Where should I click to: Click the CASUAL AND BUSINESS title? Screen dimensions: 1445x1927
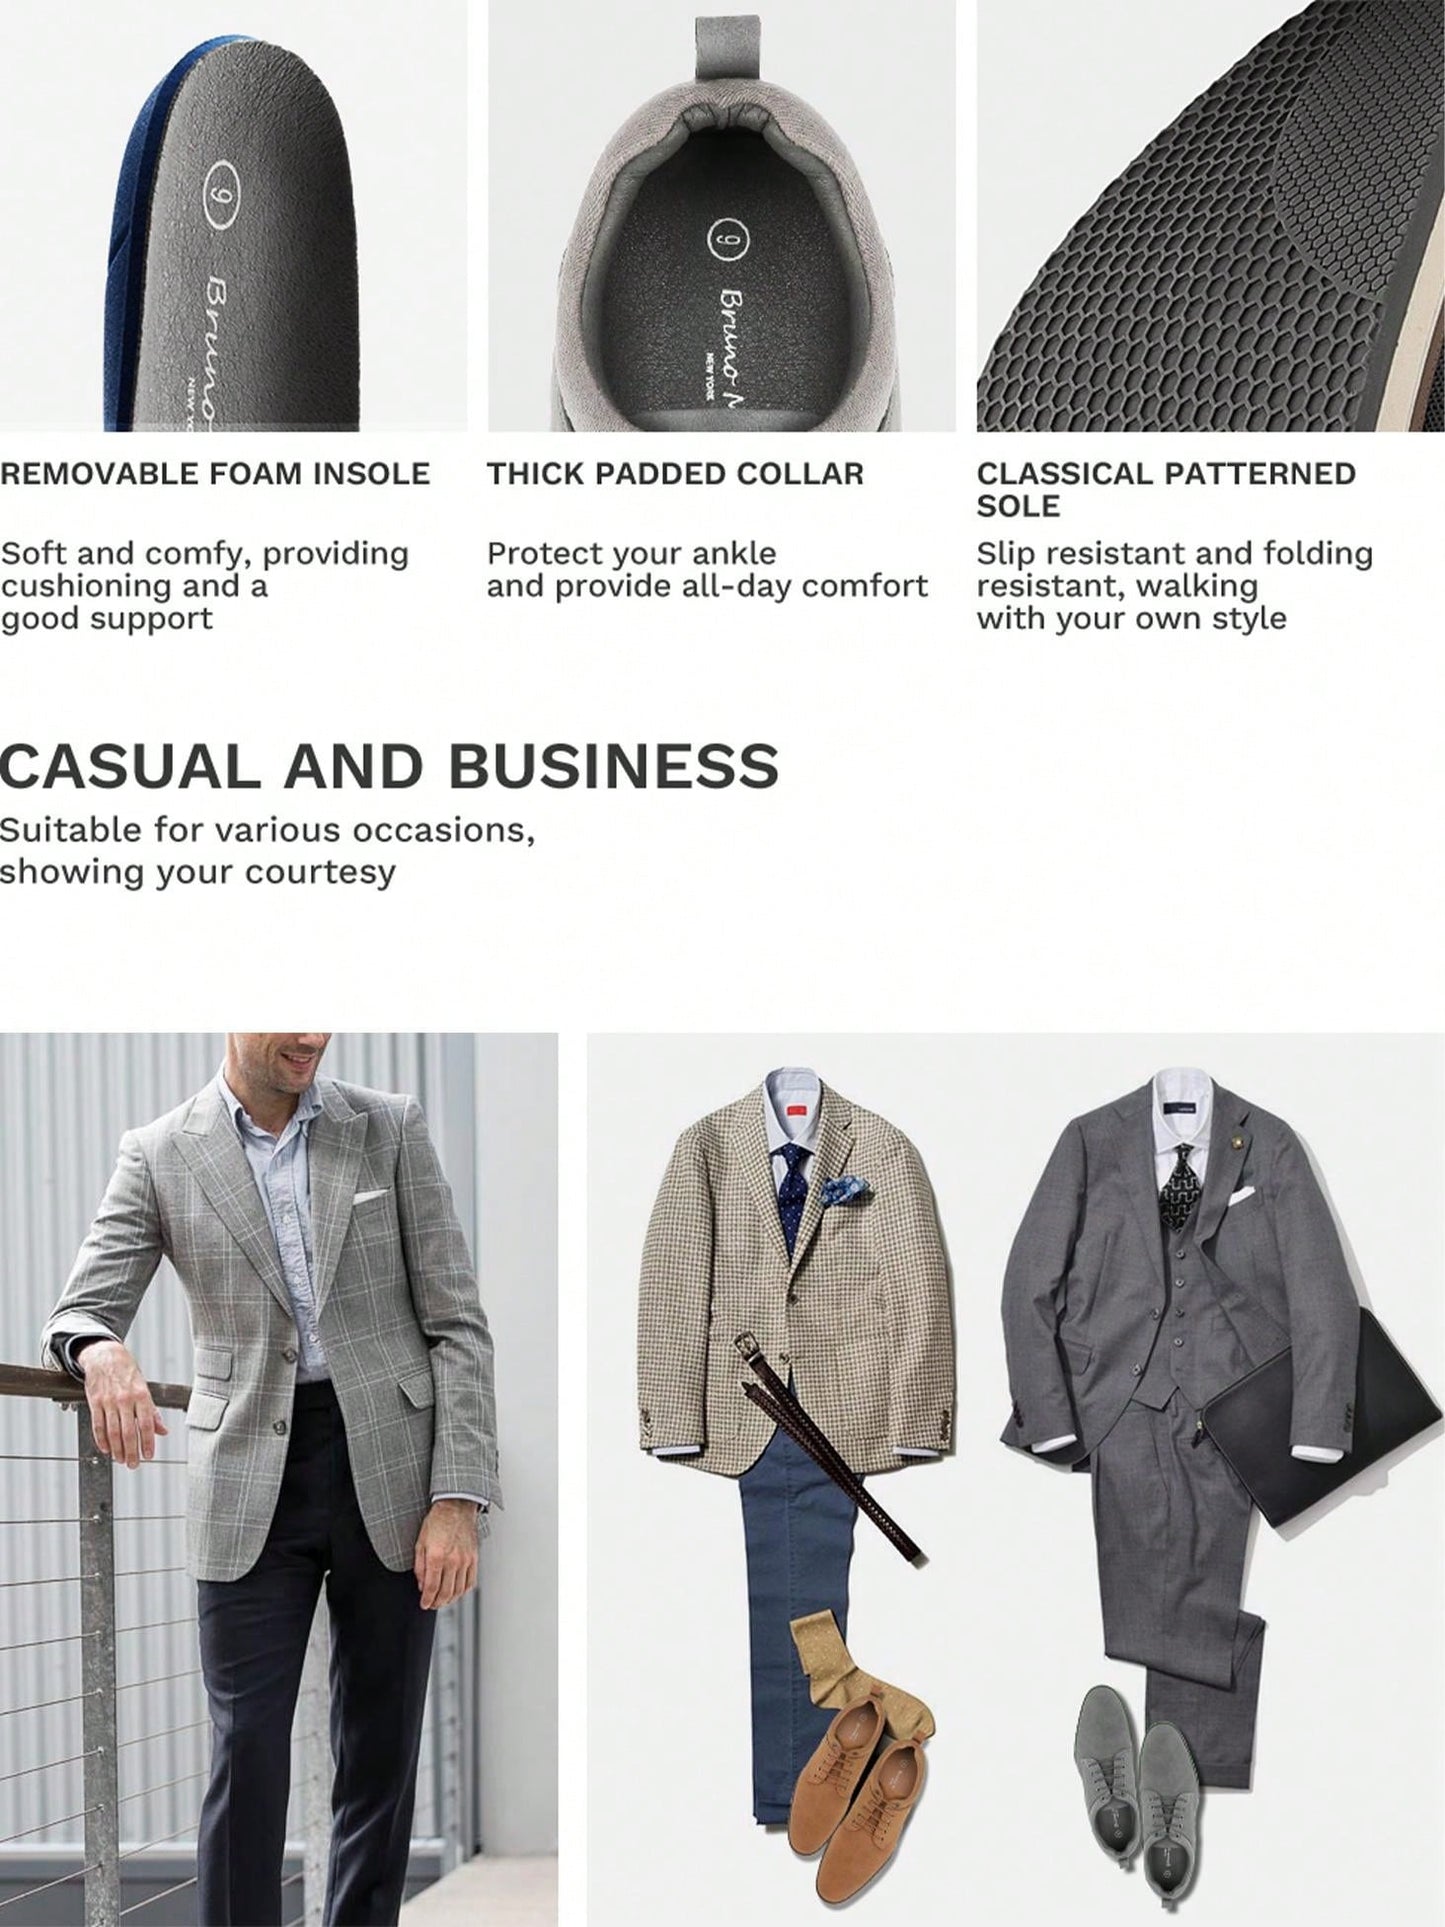point(389,767)
